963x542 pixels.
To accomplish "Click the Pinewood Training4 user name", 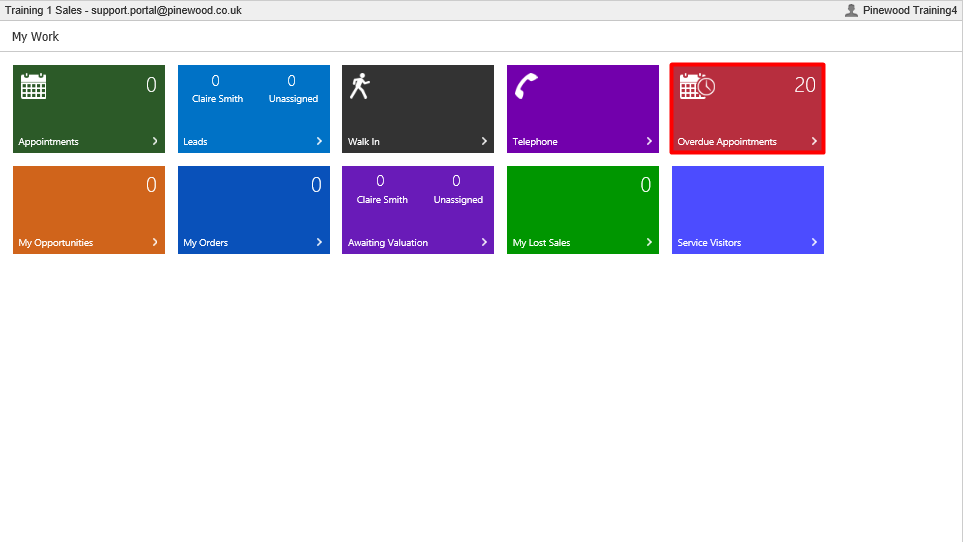I will coord(910,10).
